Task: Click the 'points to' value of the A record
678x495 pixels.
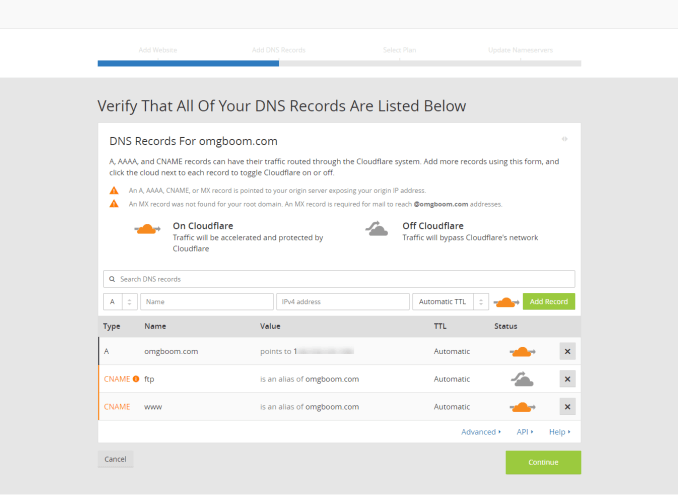Action: click(x=307, y=351)
